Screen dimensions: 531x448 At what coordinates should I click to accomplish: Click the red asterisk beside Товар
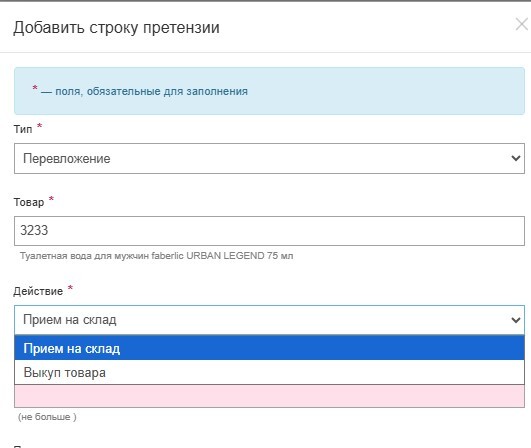(x=51, y=198)
